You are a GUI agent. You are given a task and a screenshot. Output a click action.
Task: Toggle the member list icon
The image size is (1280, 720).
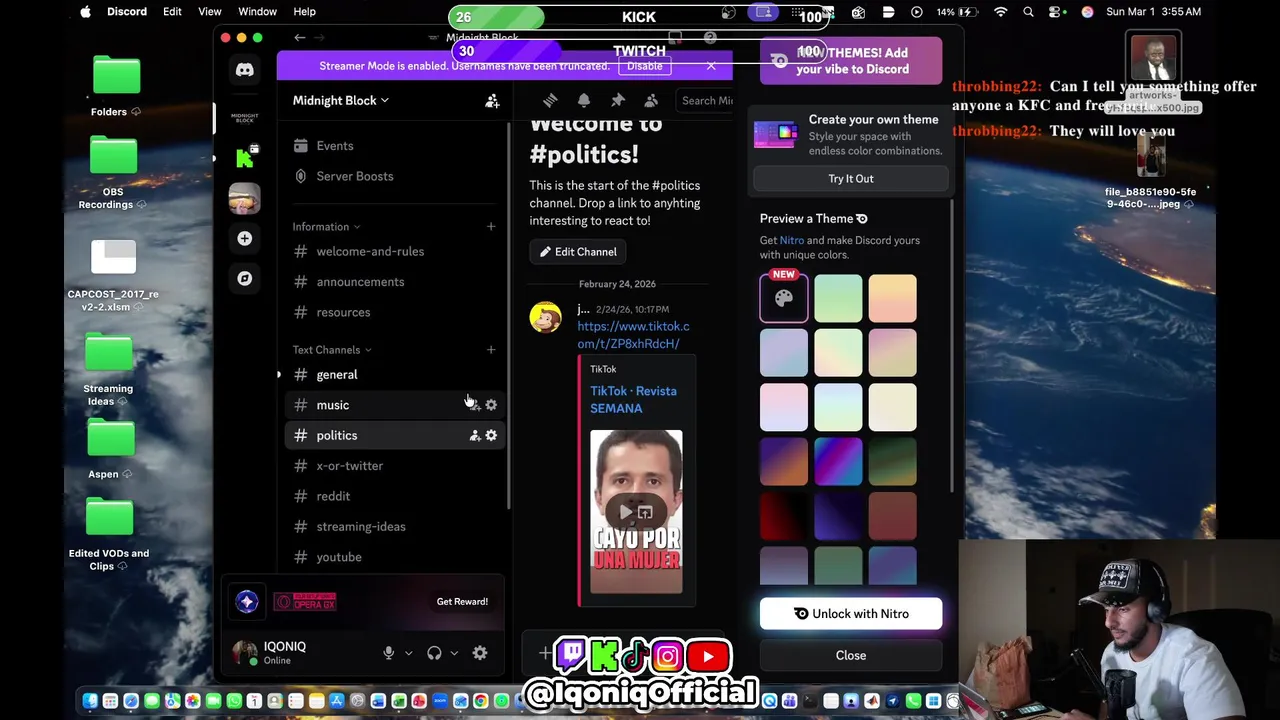click(651, 100)
